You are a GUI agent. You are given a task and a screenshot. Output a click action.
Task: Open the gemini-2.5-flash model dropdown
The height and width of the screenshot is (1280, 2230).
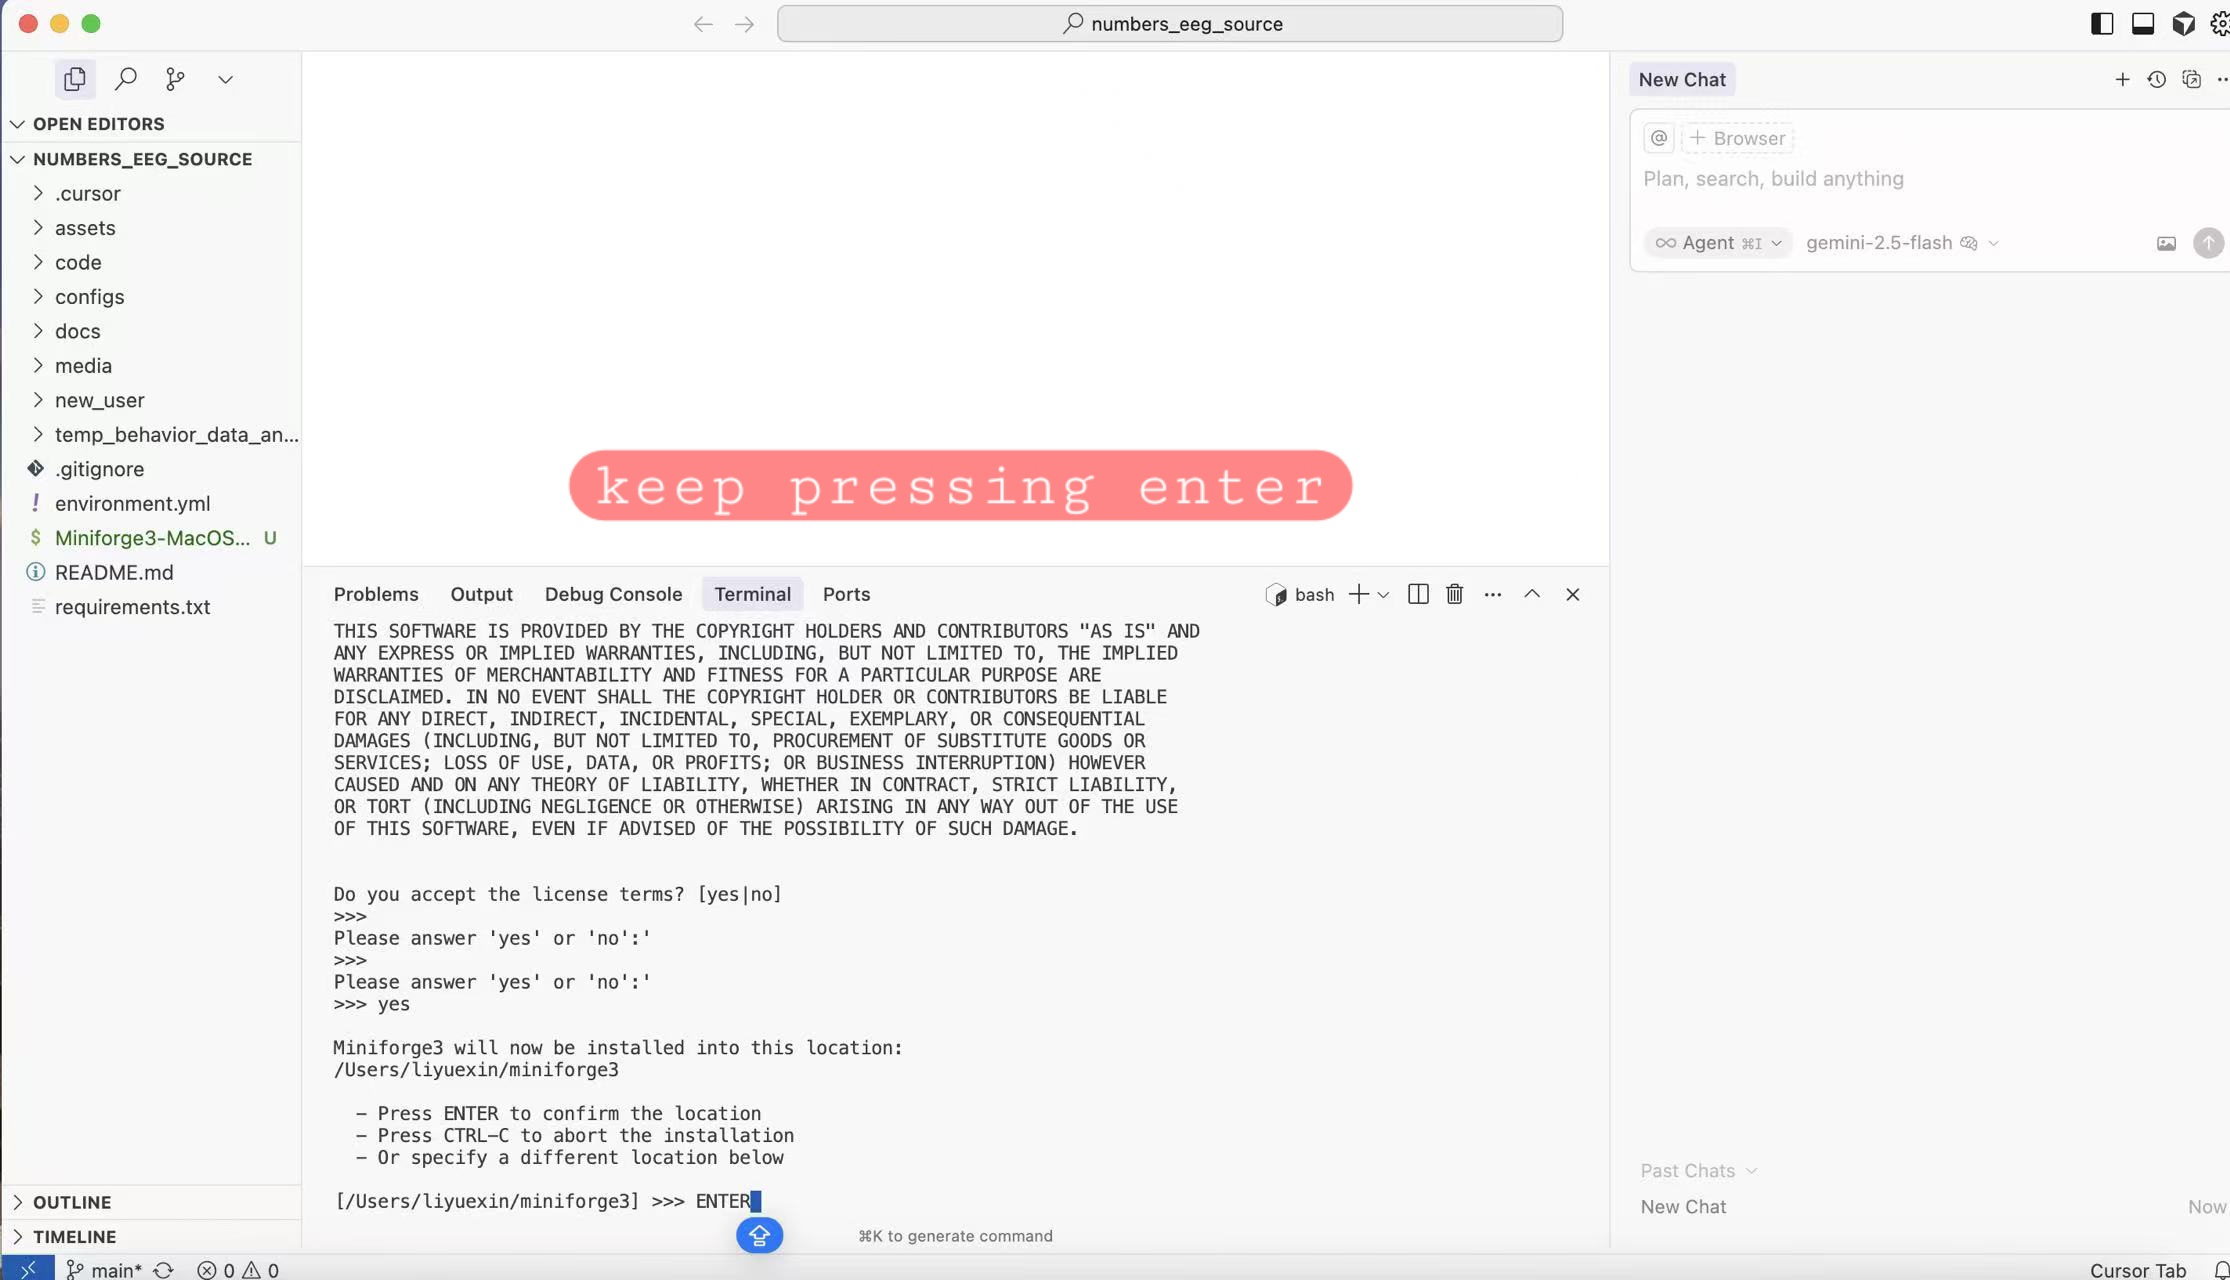click(x=1901, y=243)
